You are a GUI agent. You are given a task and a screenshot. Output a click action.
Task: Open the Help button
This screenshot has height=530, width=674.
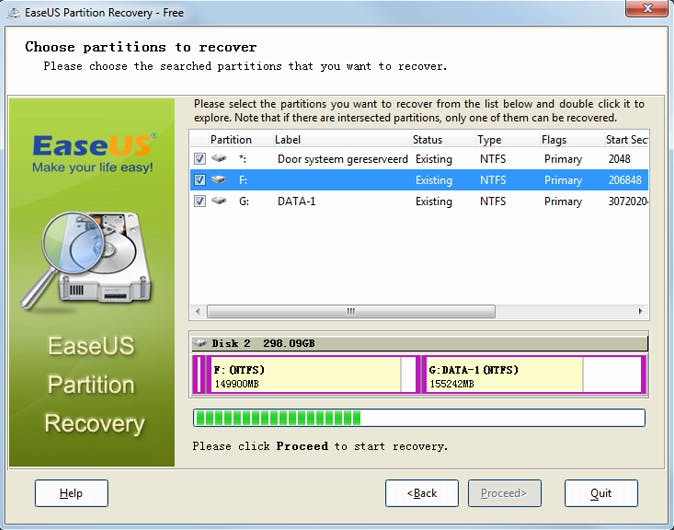coord(71,493)
